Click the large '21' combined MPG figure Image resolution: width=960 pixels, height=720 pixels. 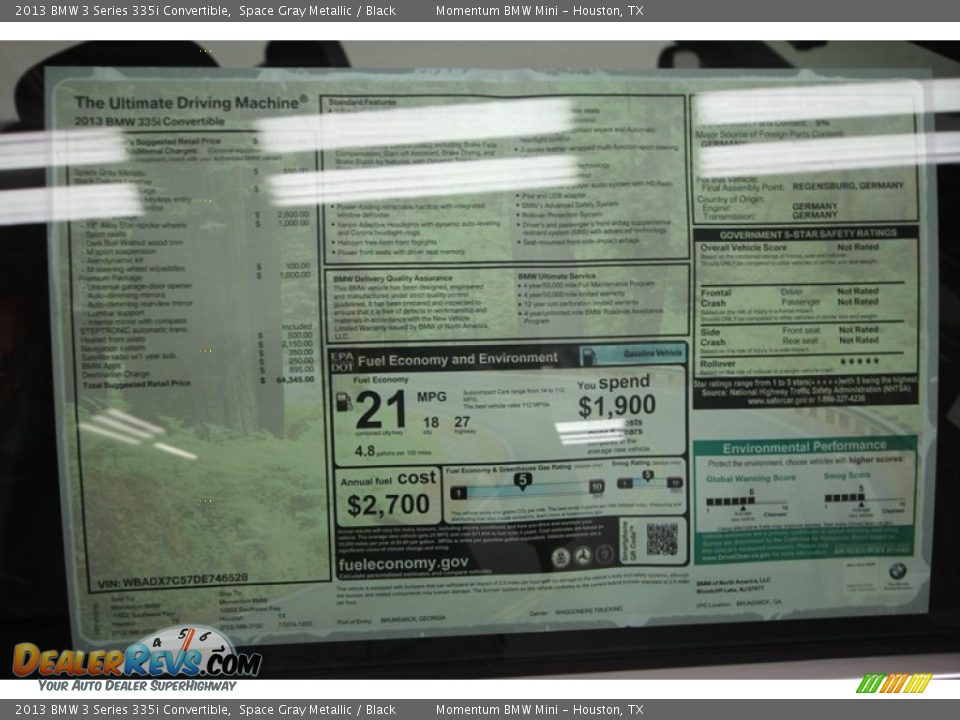point(381,410)
